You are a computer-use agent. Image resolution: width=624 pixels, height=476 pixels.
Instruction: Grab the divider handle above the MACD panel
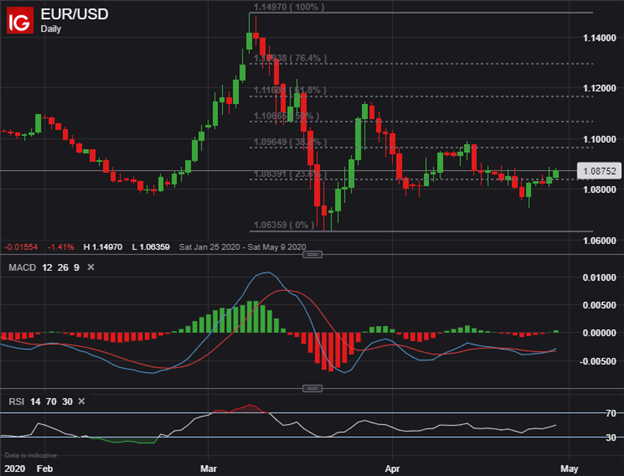click(312, 255)
